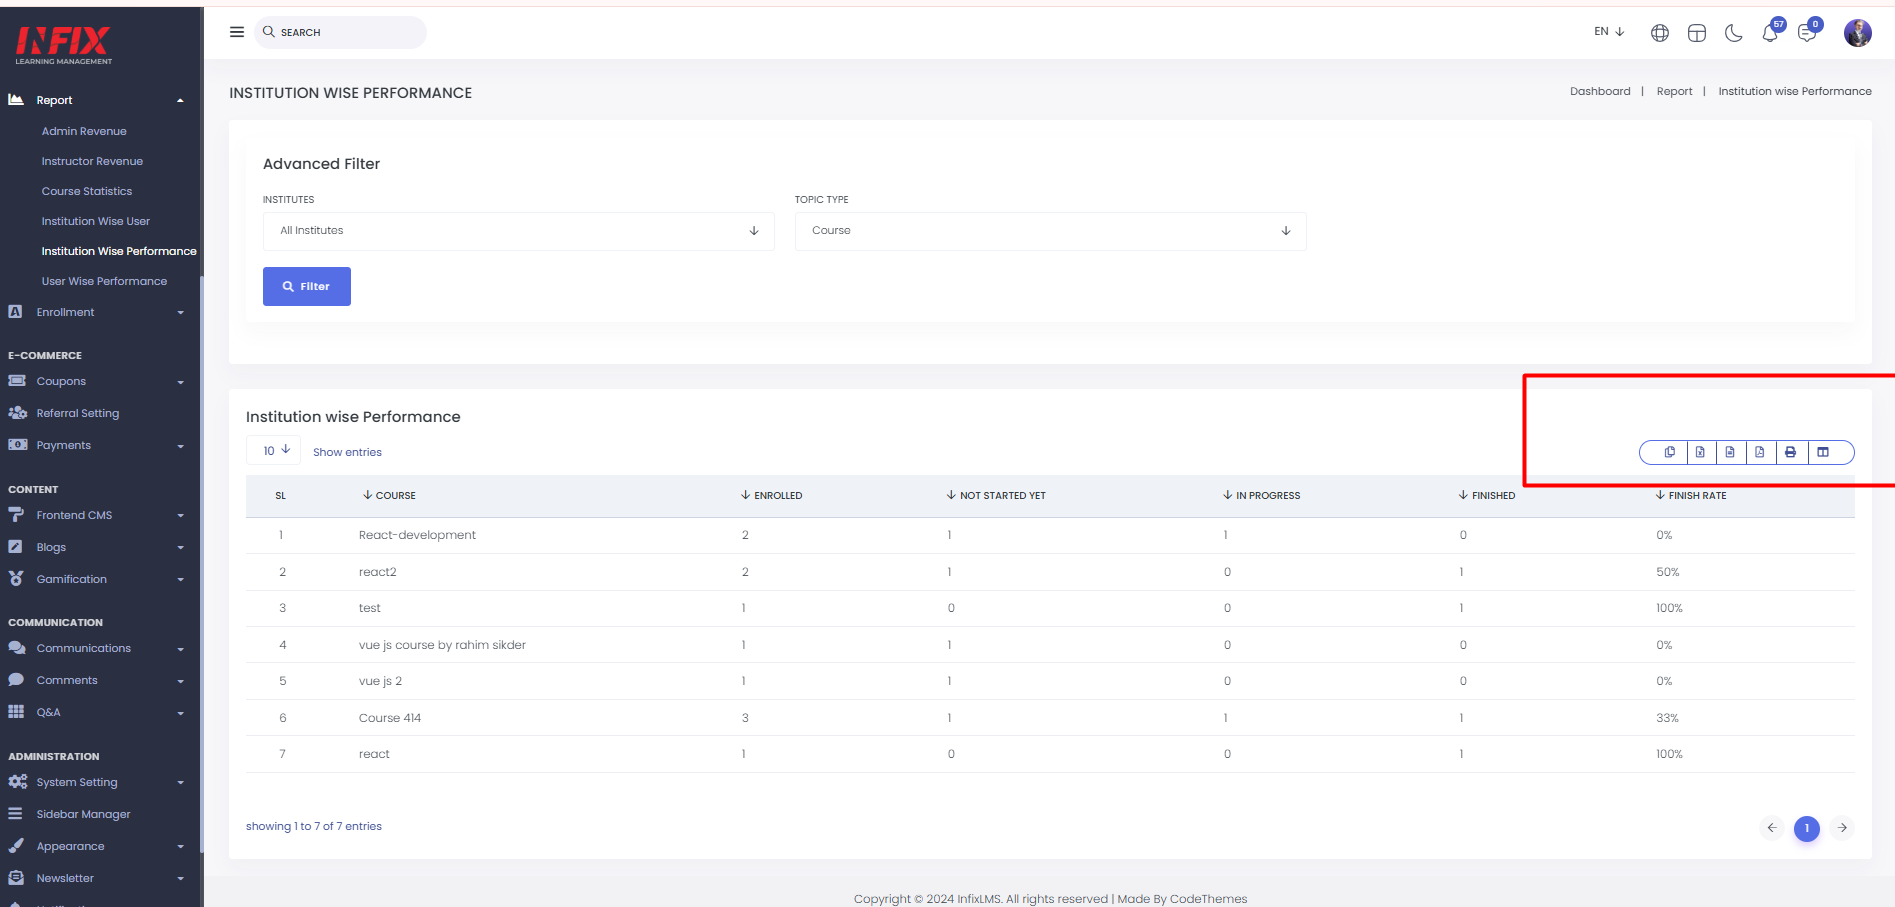Copy table data with the copy icon
The height and width of the screenshot is (907, 1895).
click(1669, 452)
